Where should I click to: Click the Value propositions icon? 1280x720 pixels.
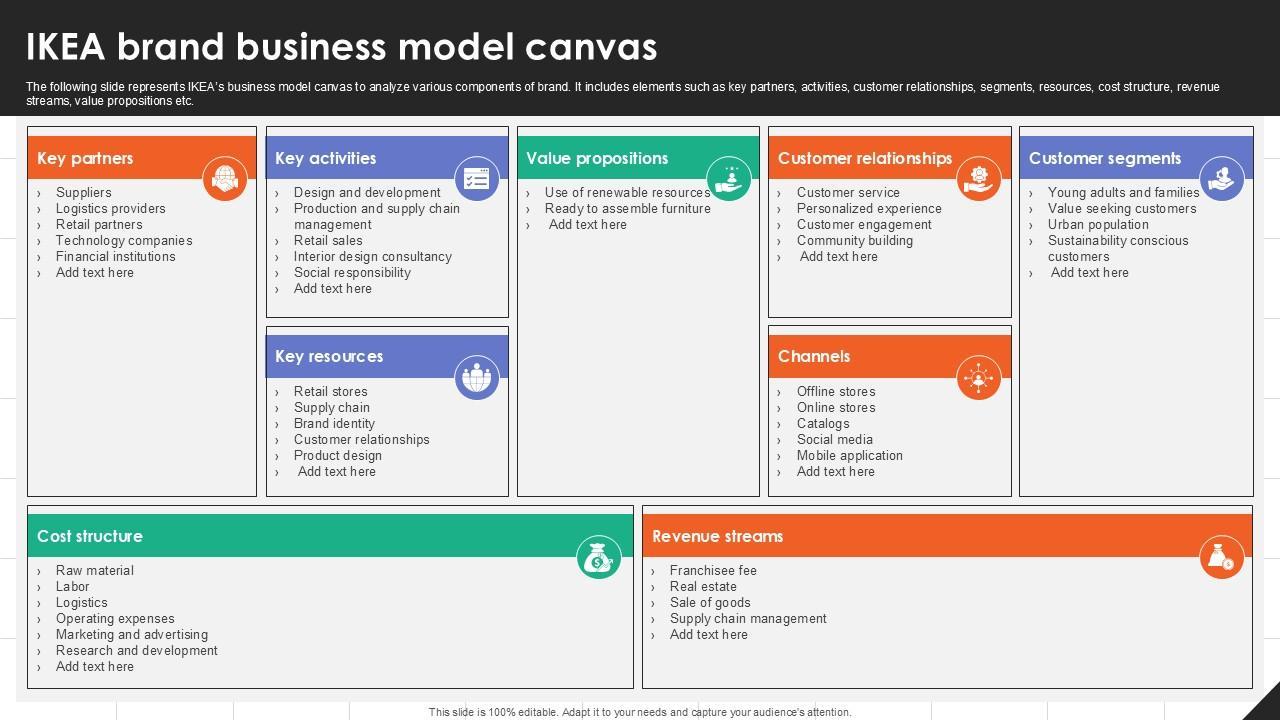click(x=728, y=179)
